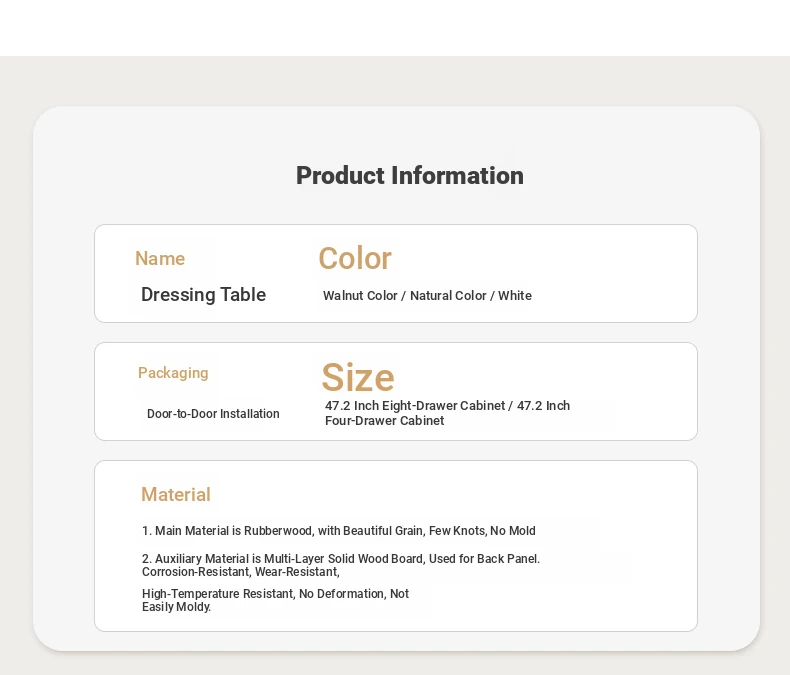This screenshot has height=675, width=790.
Task: Select the Color heading
Action: pos(355,258)
